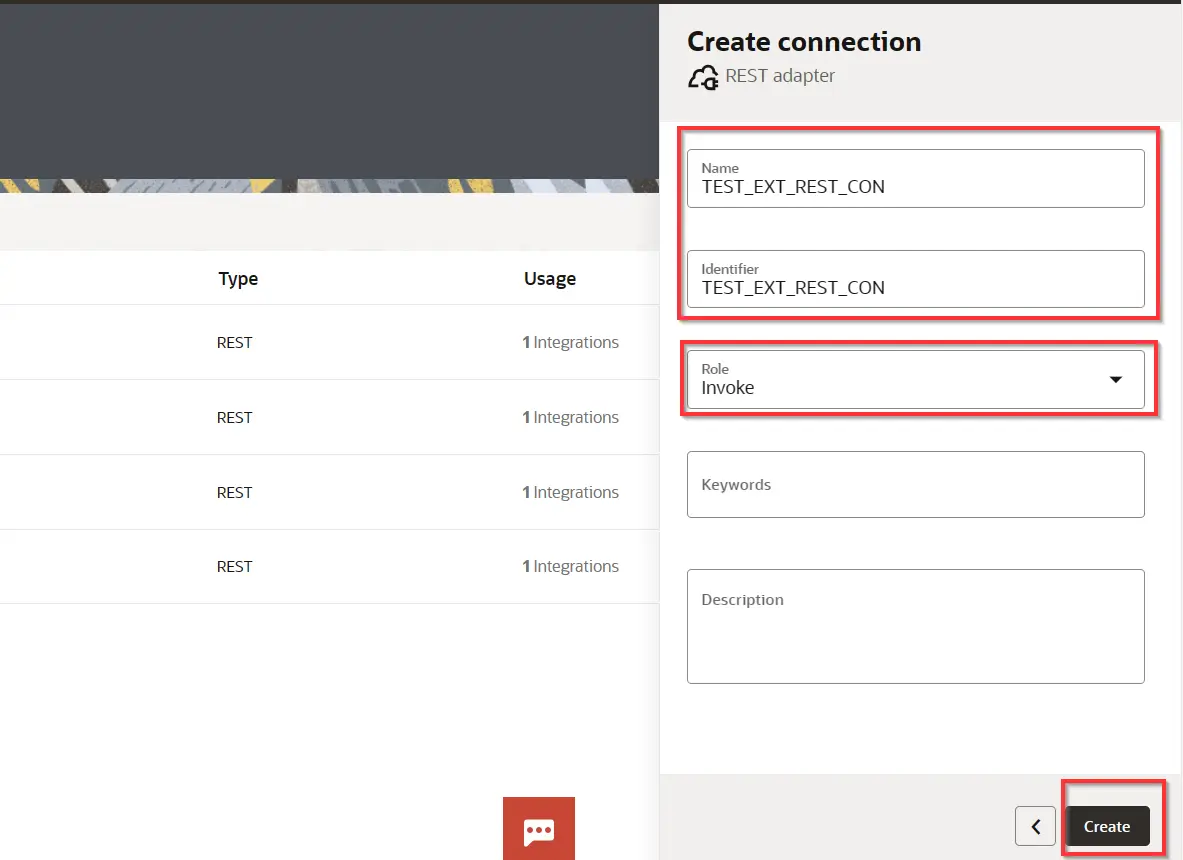Select the fourth row REST type cell
Image resolution: width=1183 pixels, height=860 pixels.
tap(235, 566)
